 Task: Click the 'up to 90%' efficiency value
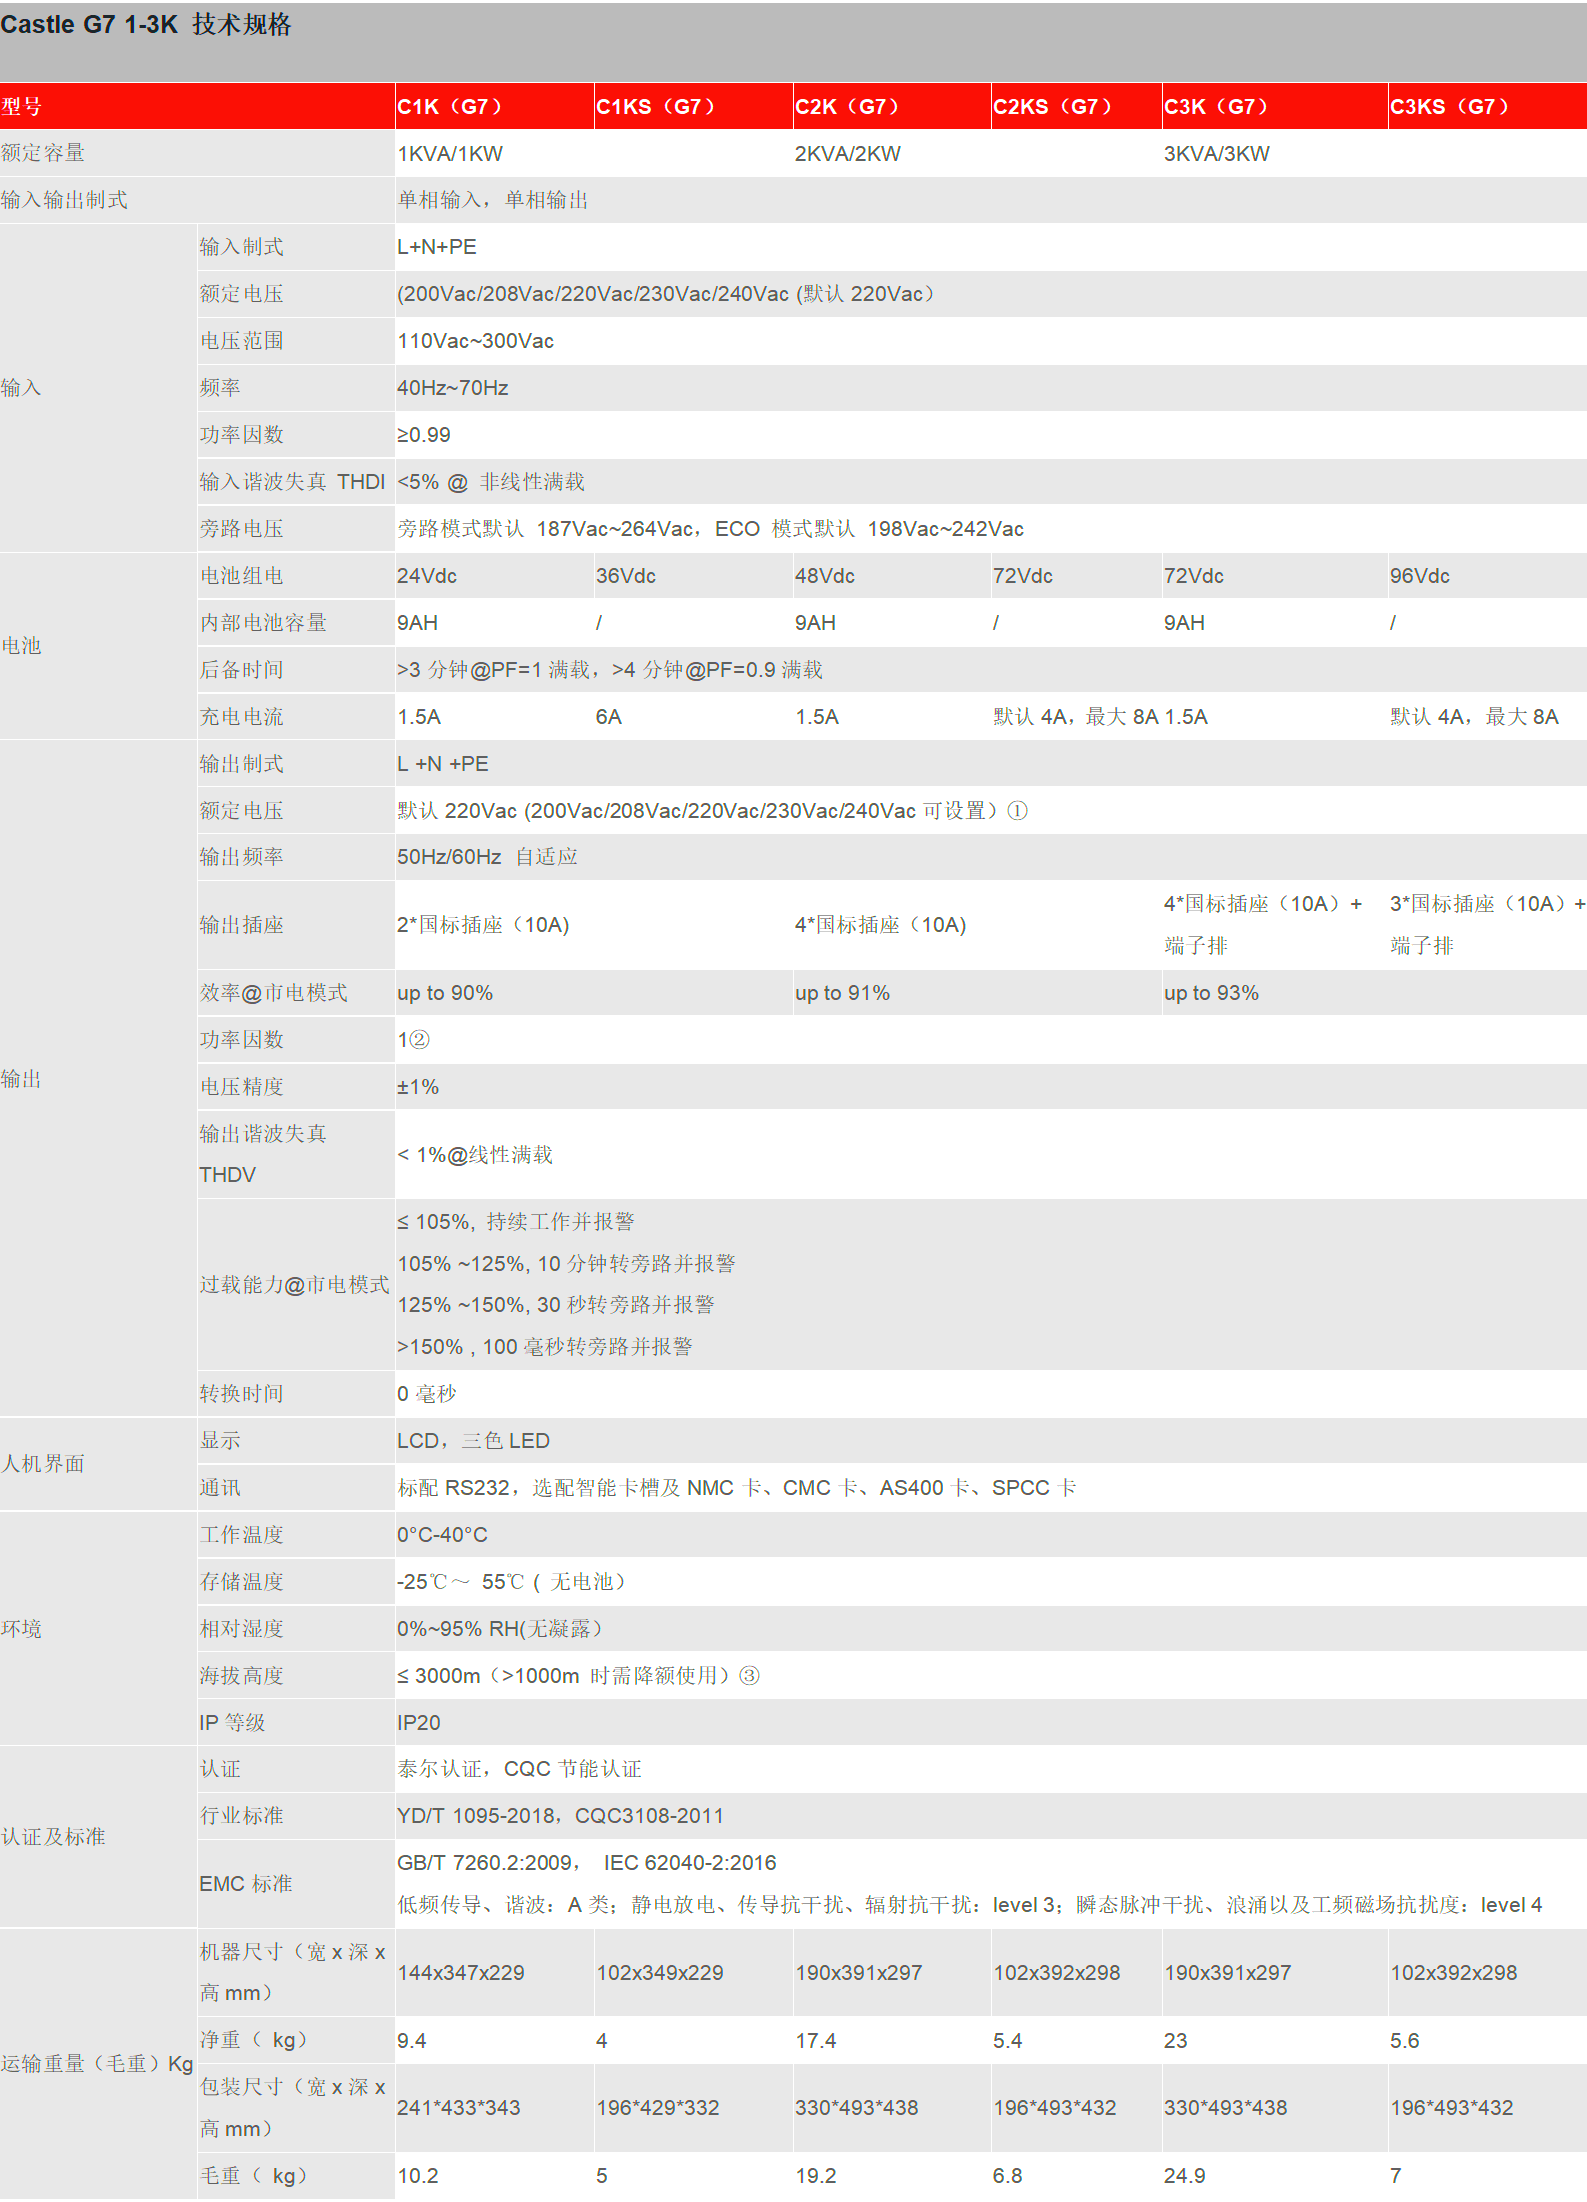[445, 993]
